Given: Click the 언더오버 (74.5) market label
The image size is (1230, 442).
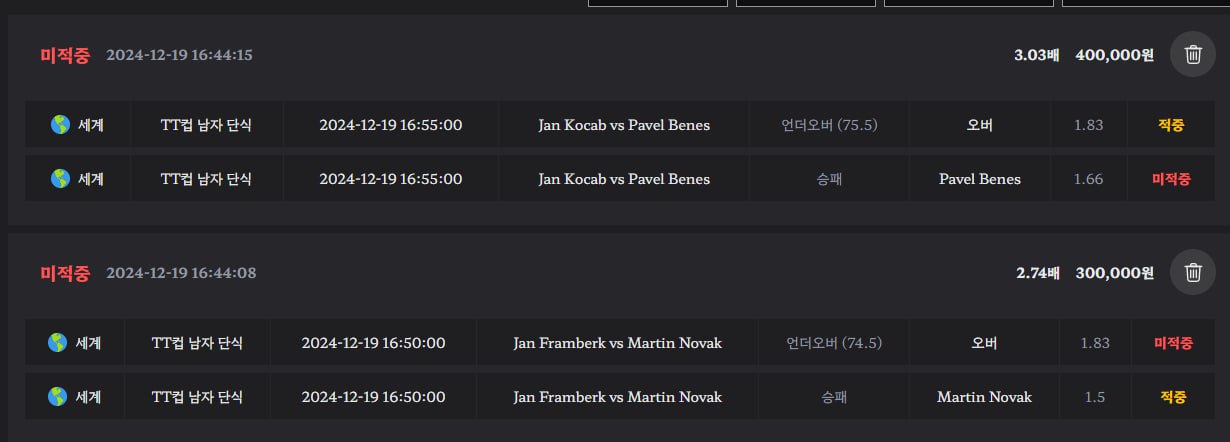Looking at the screenshot, I should coord(834,343).
